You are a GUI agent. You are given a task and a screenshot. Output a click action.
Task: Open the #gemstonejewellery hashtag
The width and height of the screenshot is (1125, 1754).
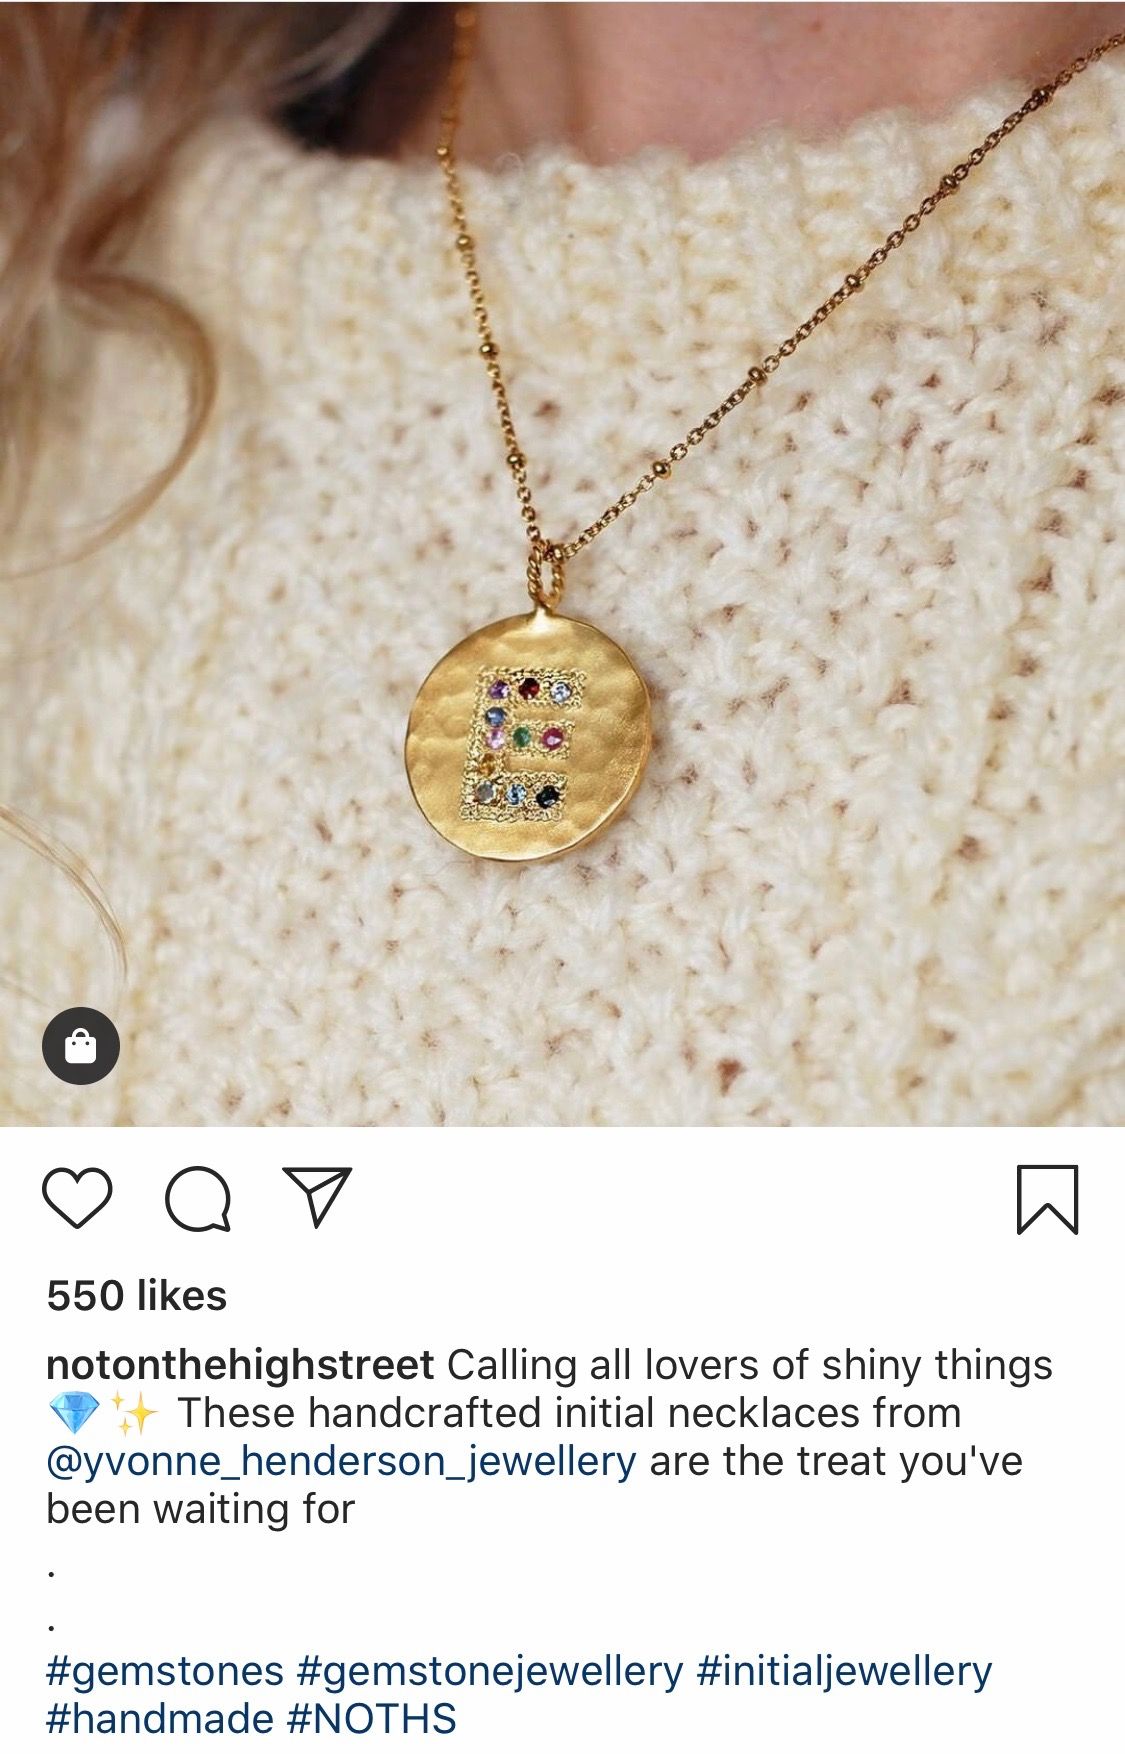[x=490, y=1671]
